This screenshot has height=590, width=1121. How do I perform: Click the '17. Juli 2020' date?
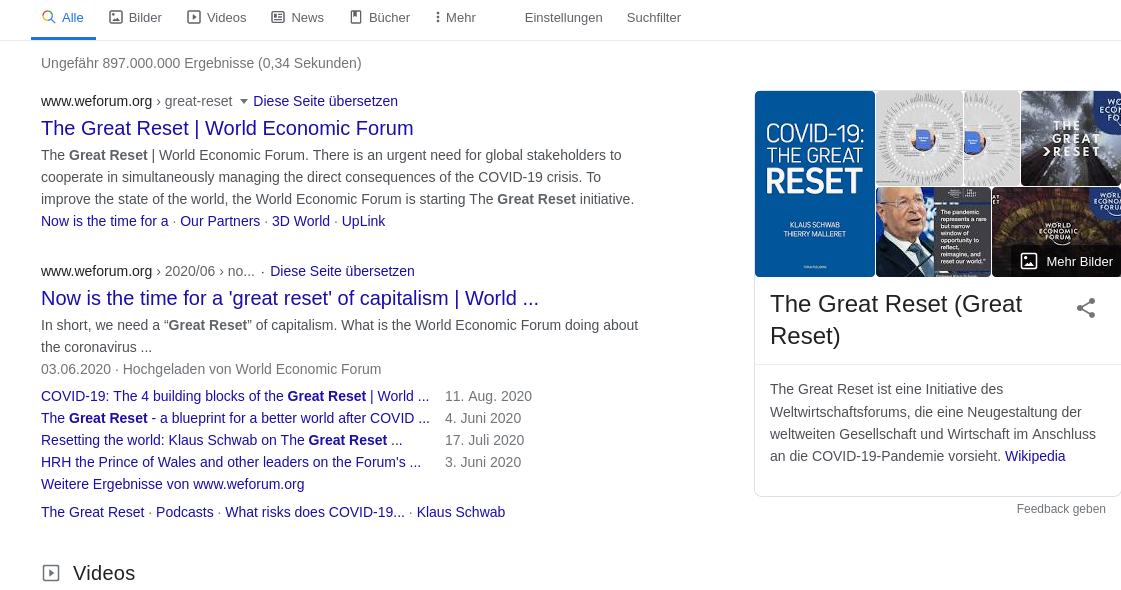coord(485,441)
